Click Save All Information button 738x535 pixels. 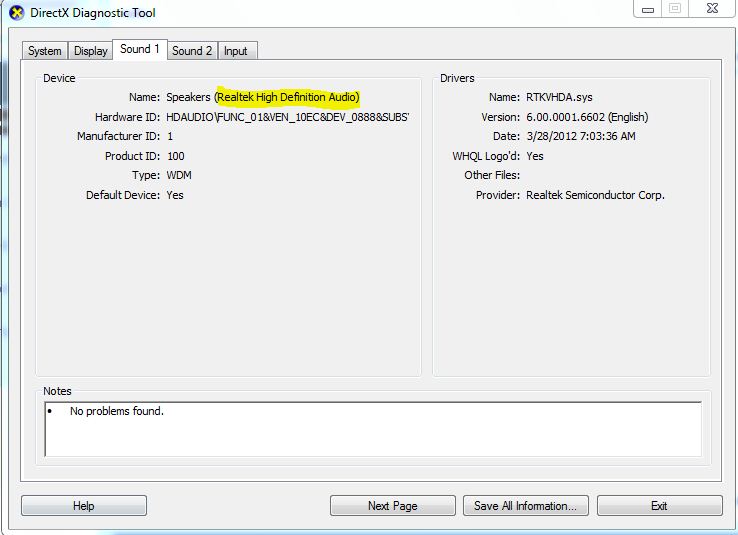point(525,506)
